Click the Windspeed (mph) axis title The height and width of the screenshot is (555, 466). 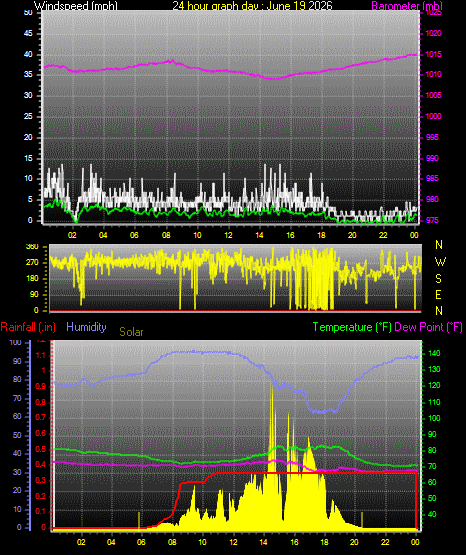pos(76,6)
